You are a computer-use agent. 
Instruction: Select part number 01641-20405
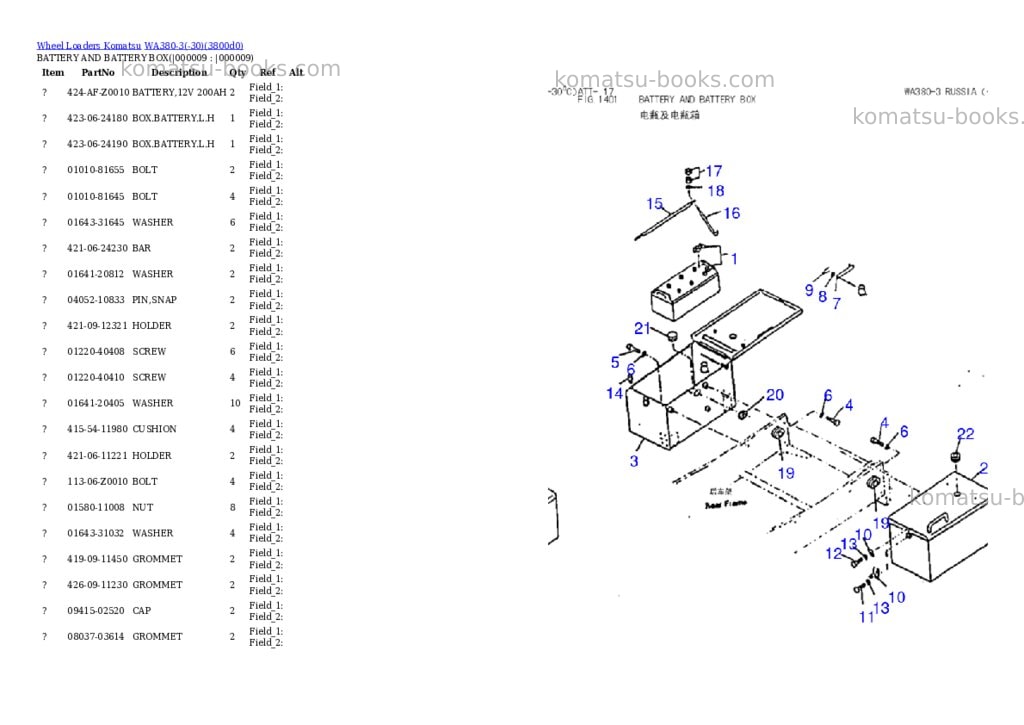95,404
